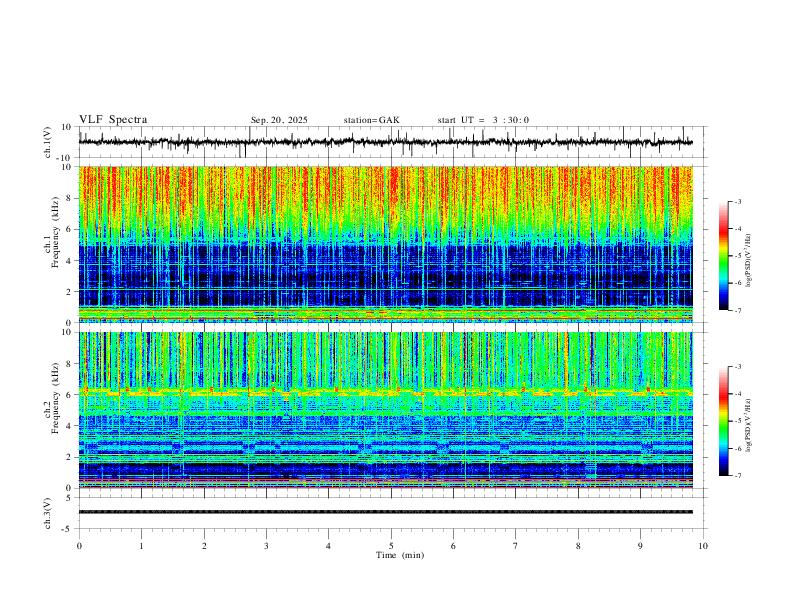Click the time axis tick label "7"
The width and height of the screenshot is (792, 612).
(516, 546)
